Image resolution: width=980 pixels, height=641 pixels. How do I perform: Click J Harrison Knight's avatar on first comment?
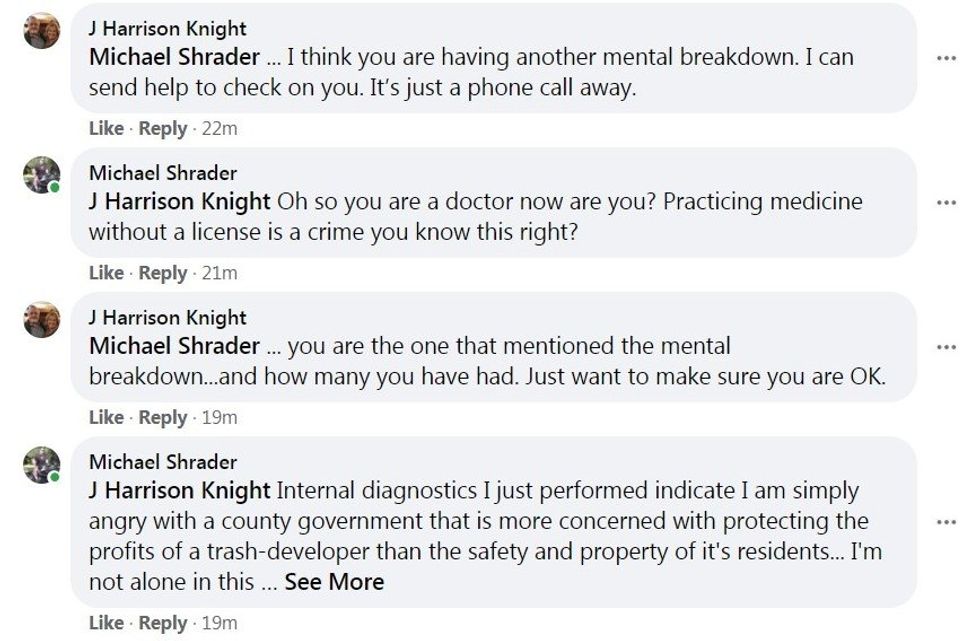(x=42, y=31)
